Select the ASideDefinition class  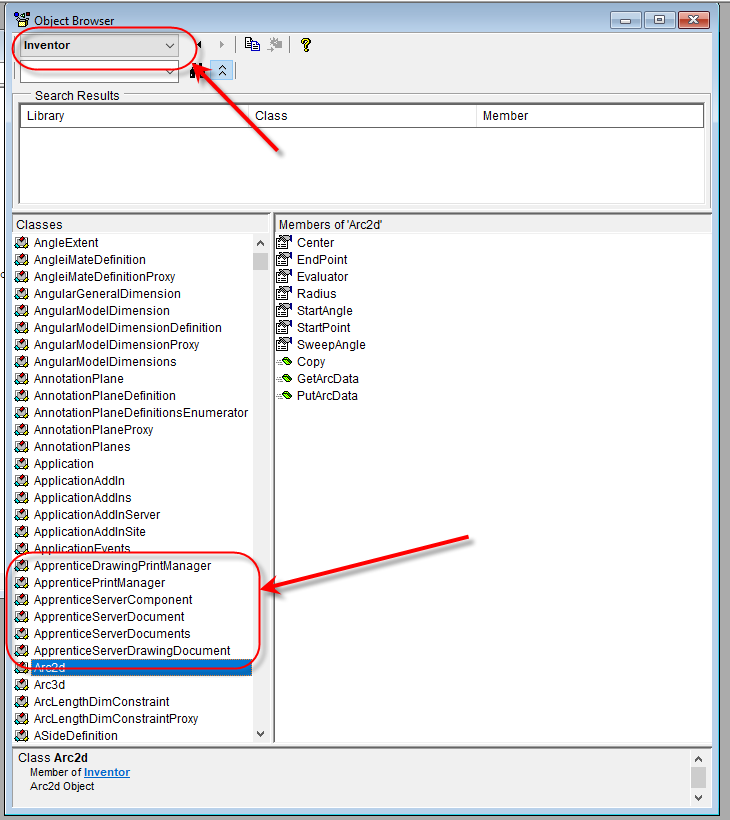(75, 736)
